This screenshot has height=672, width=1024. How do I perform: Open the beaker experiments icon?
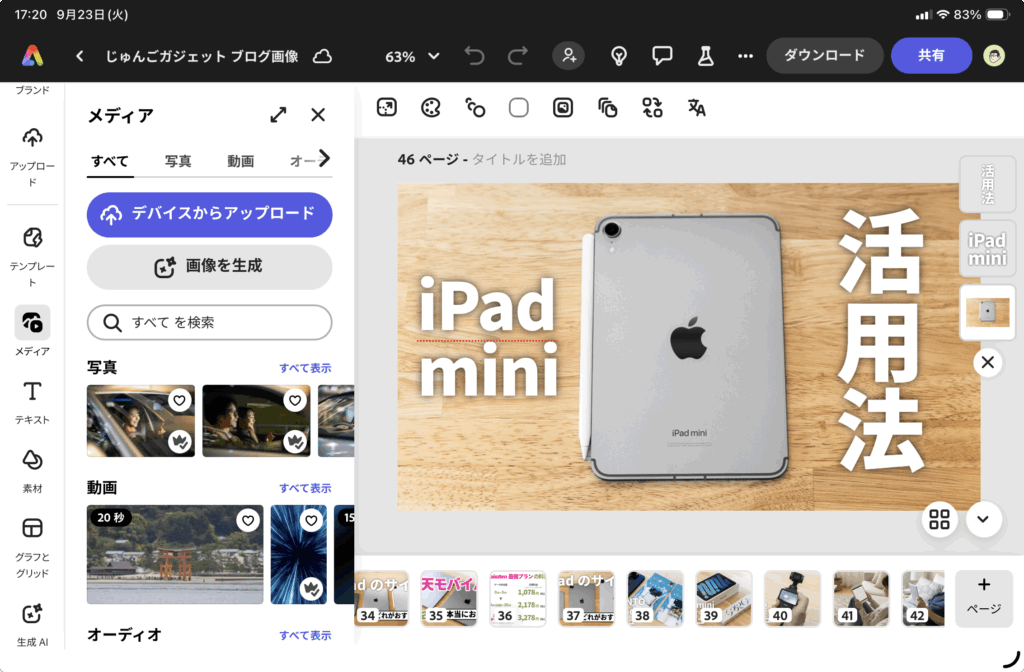(x=705, y=56)
